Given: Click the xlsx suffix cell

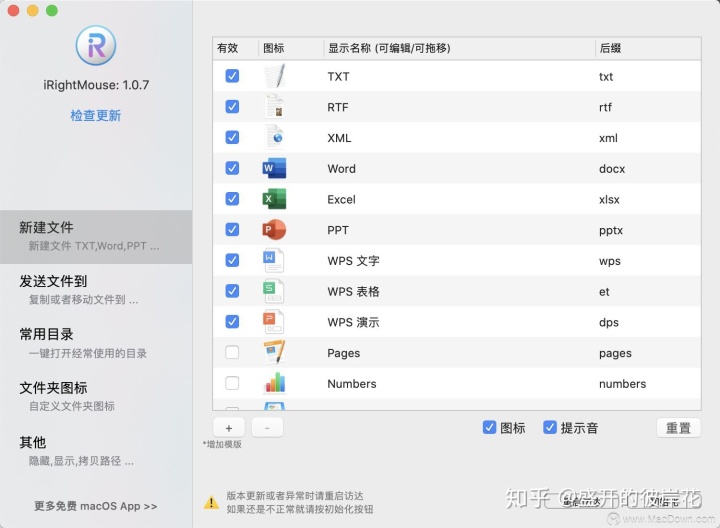Looking at the screenshot, I should (x=609, y=200).
